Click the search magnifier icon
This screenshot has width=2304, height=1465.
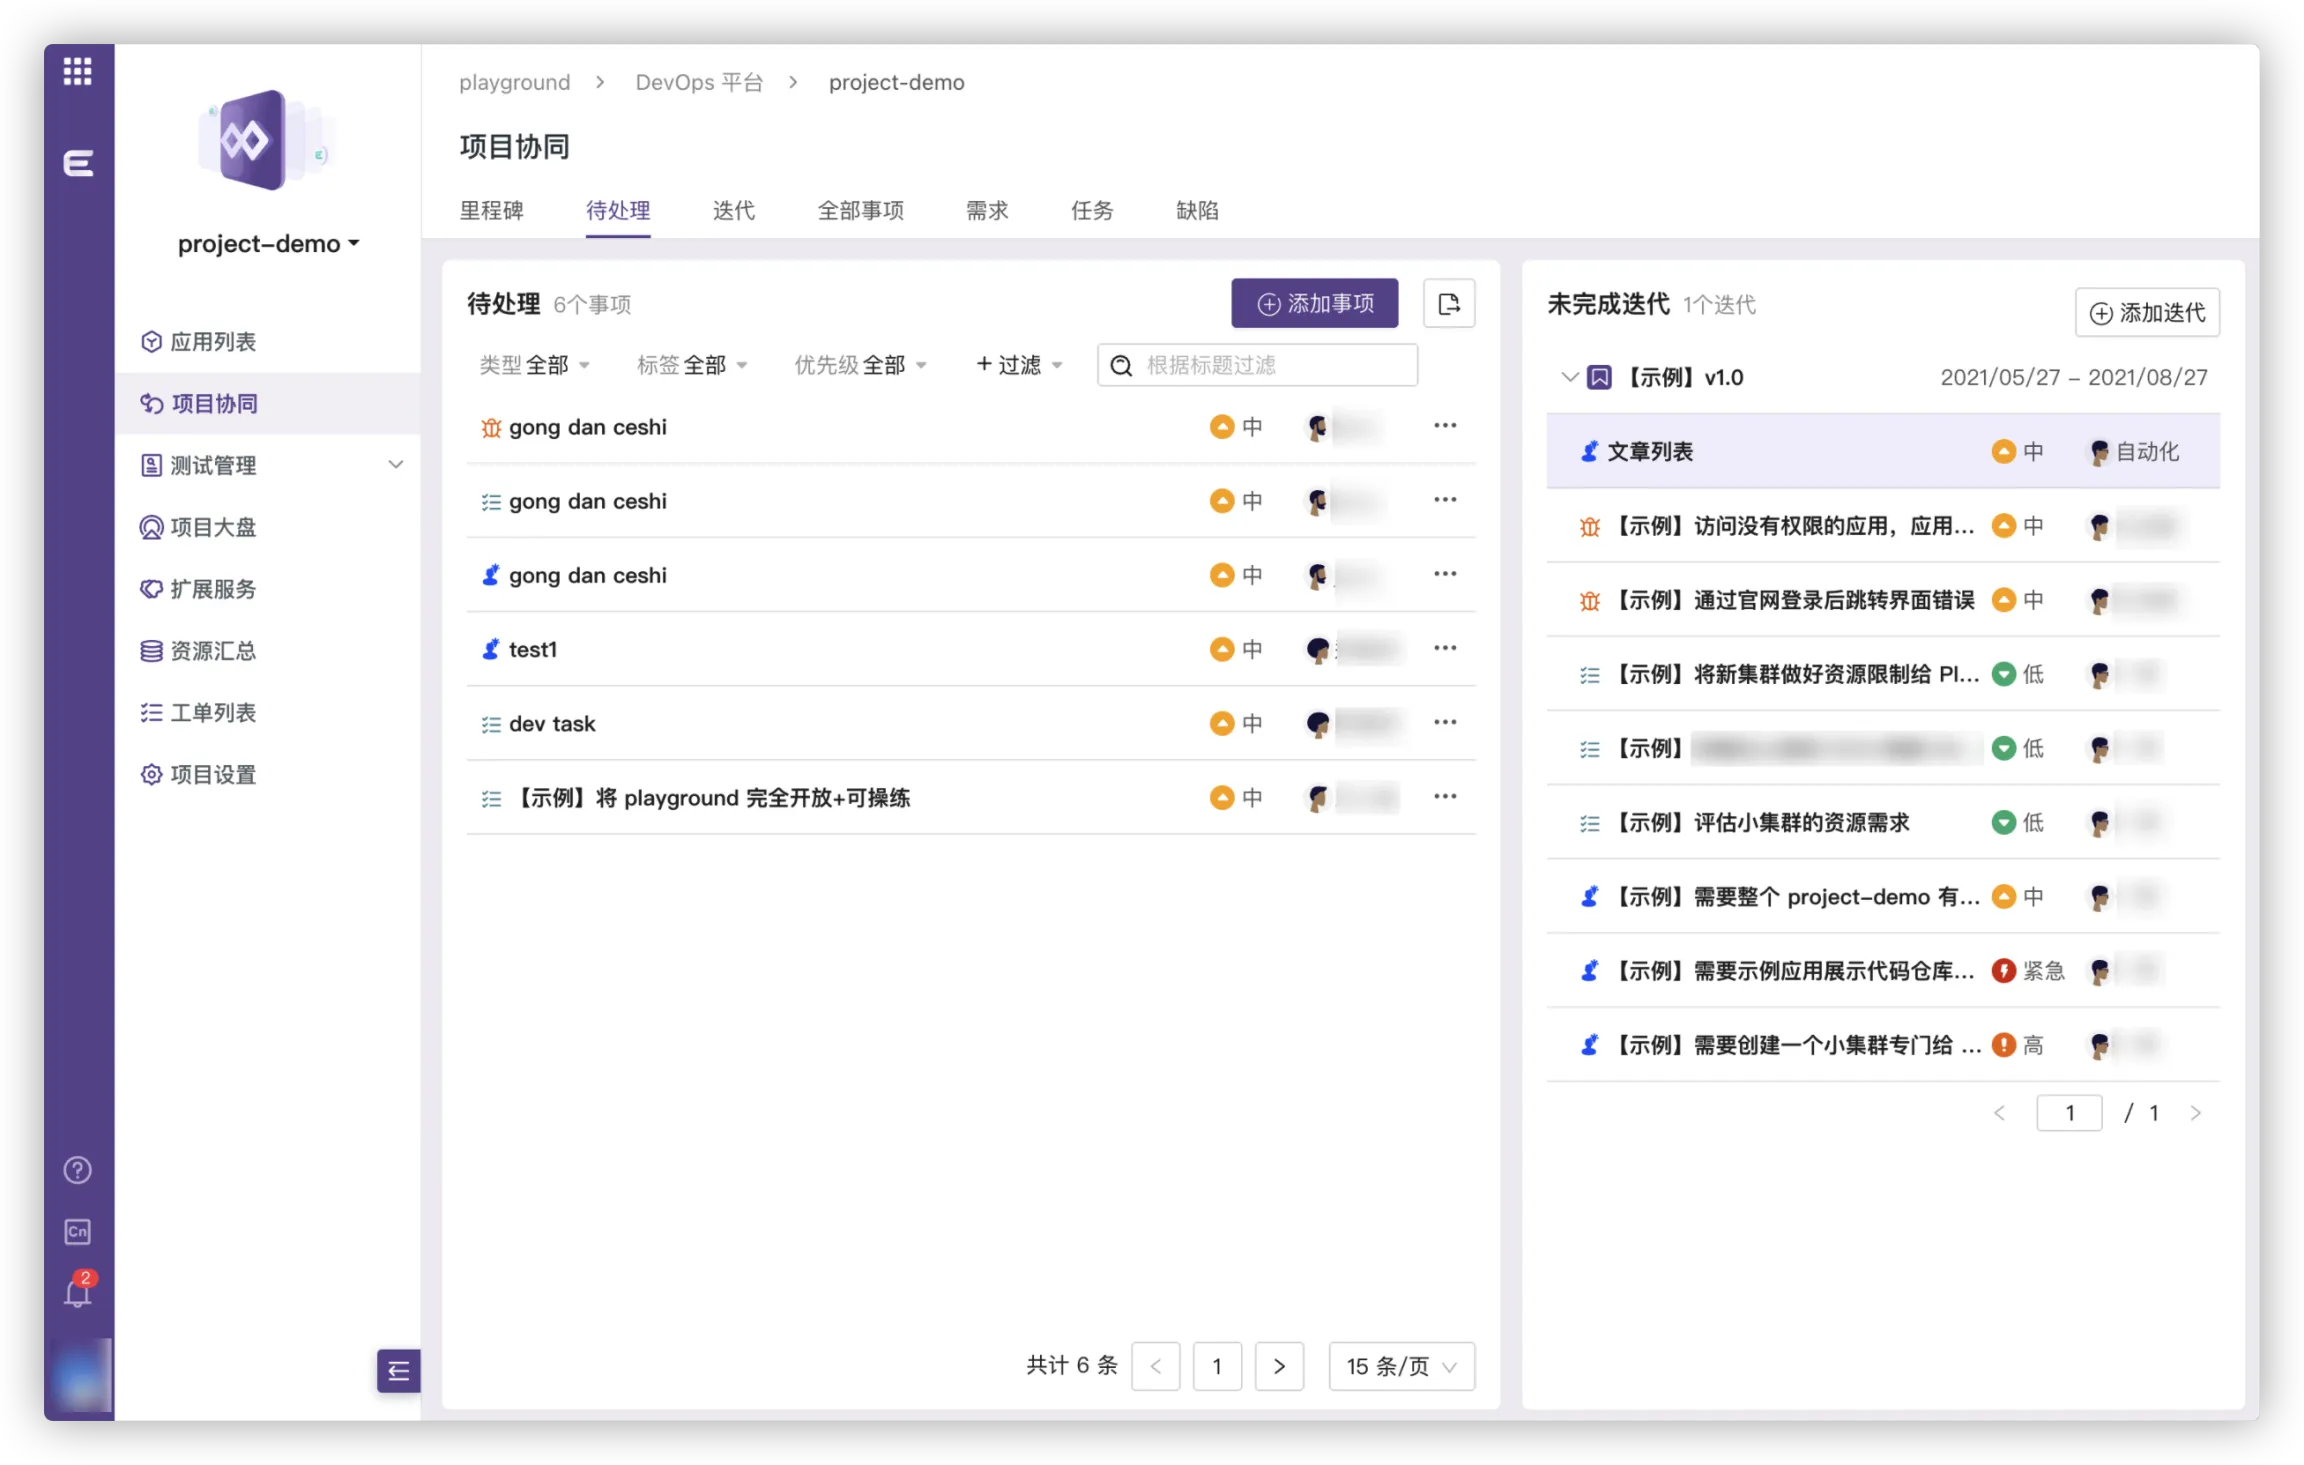pyautogui.click(x=1121, y=366)
